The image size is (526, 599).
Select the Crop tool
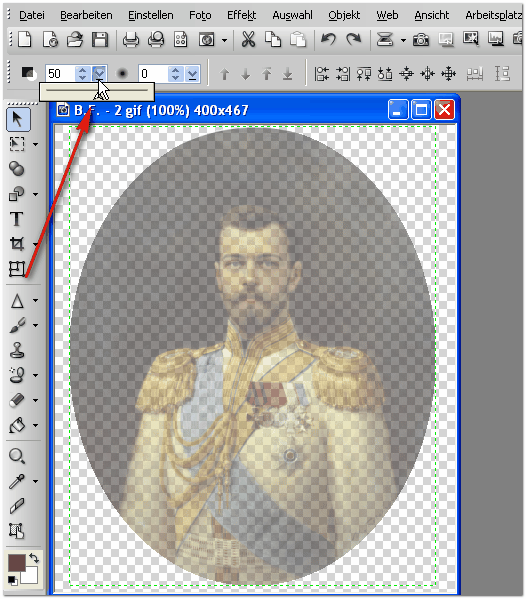(x=16, y=244)
